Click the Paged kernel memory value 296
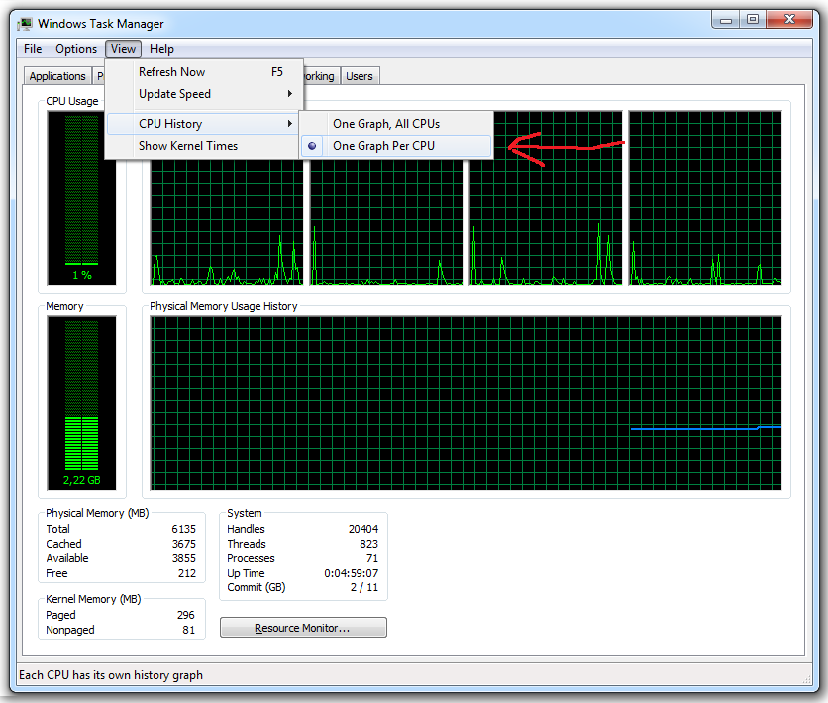Image resolution: width=828 pixels, height=703 pixels. pyautogui.click(x=185, y=615)
